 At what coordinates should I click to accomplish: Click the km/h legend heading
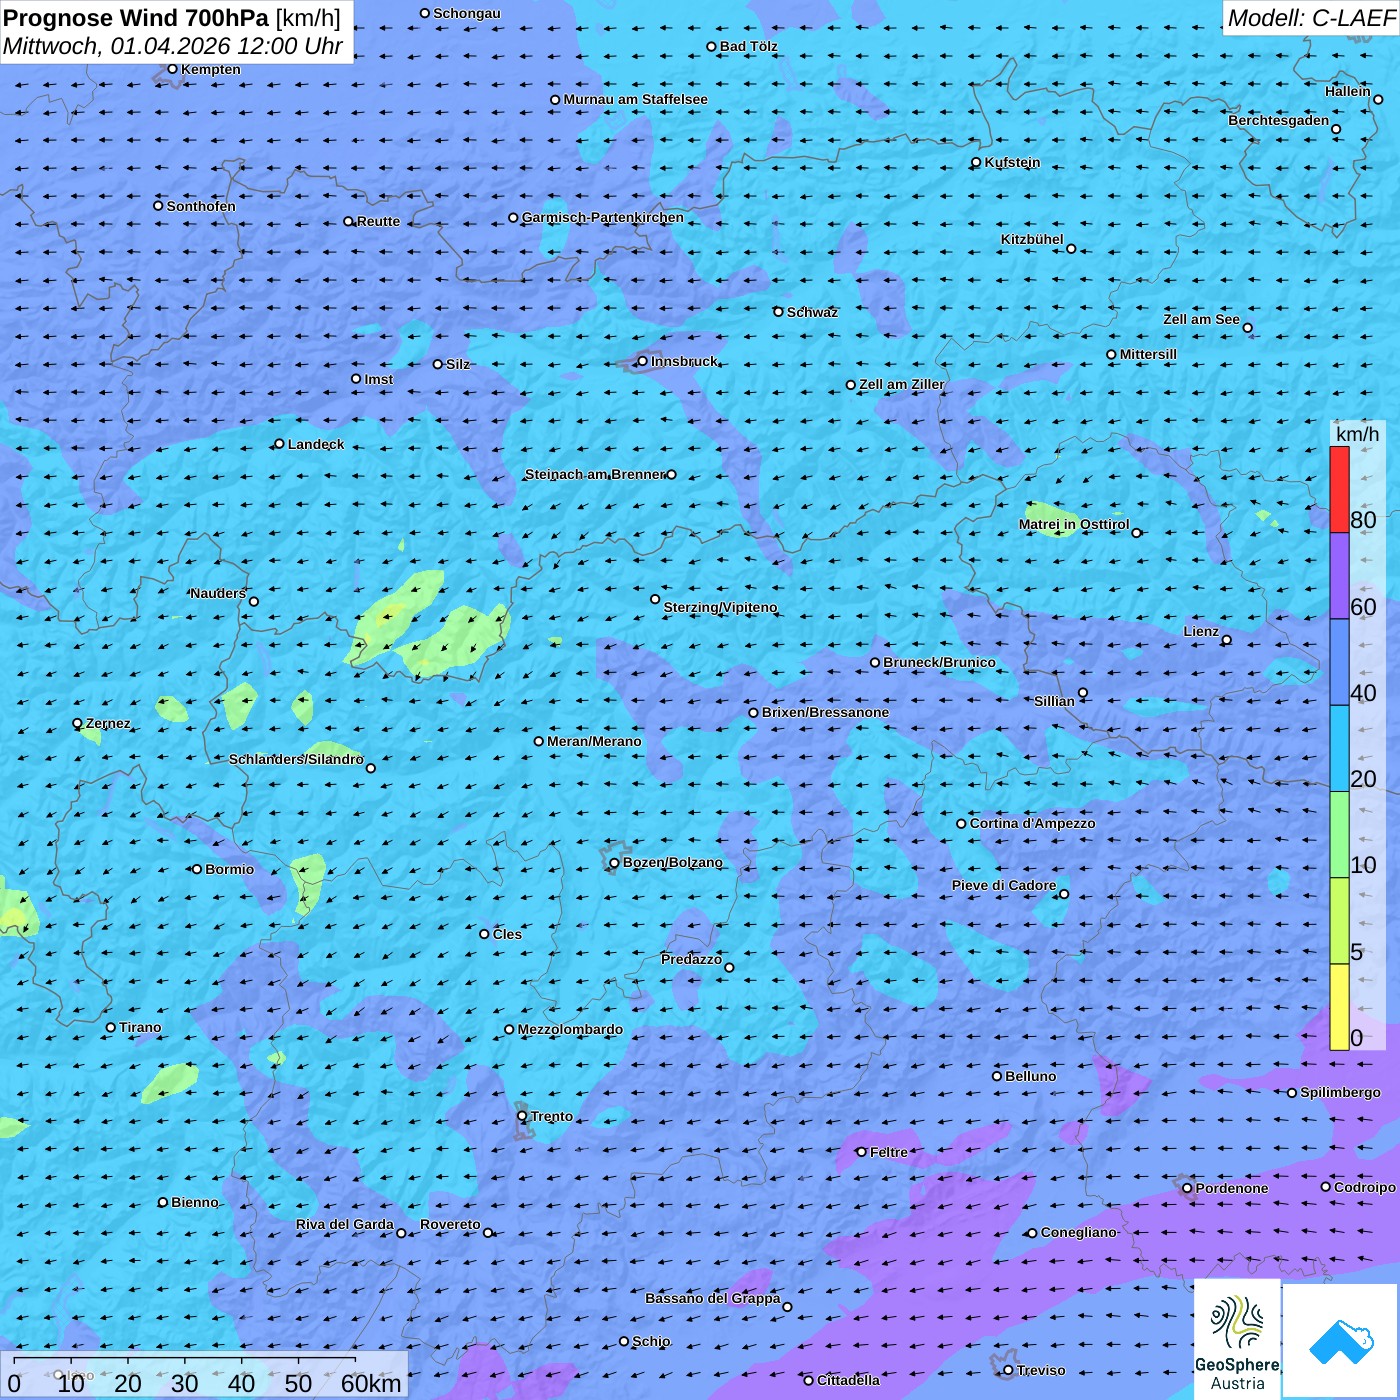pos(1357,433)
